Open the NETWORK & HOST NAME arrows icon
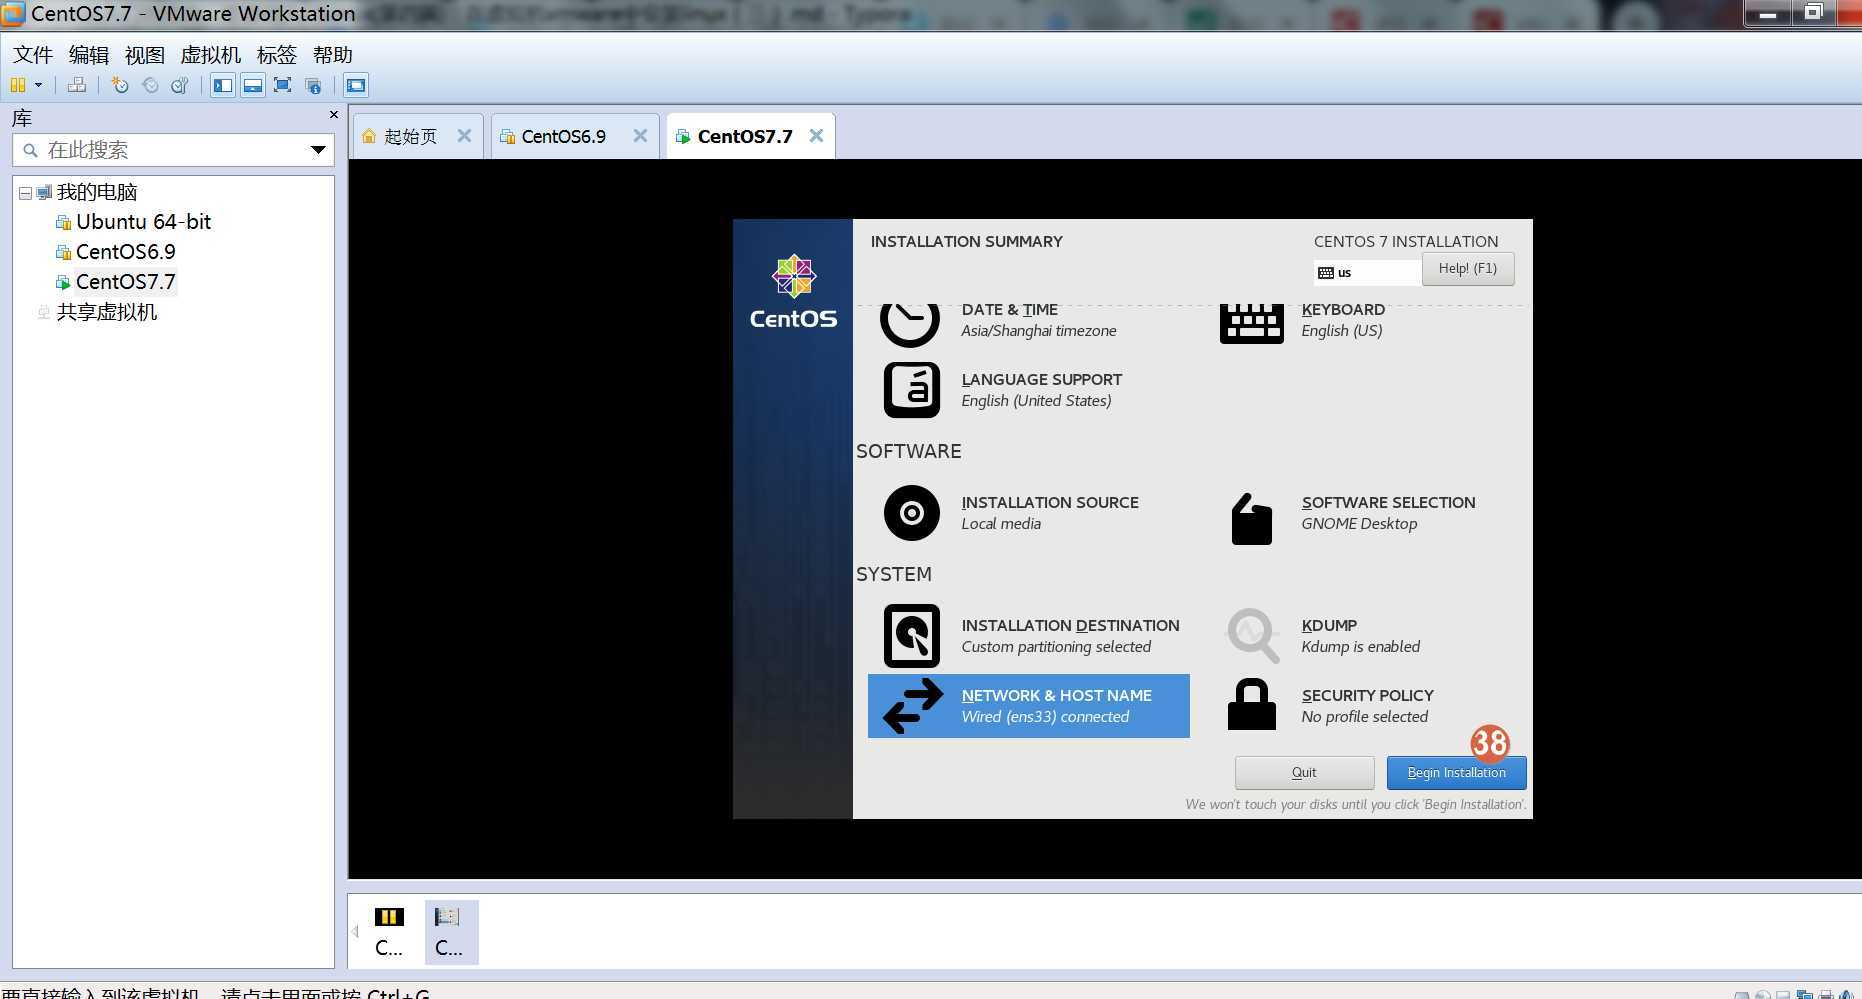This screenshot has width=1862, height=999. click(913, 706)
